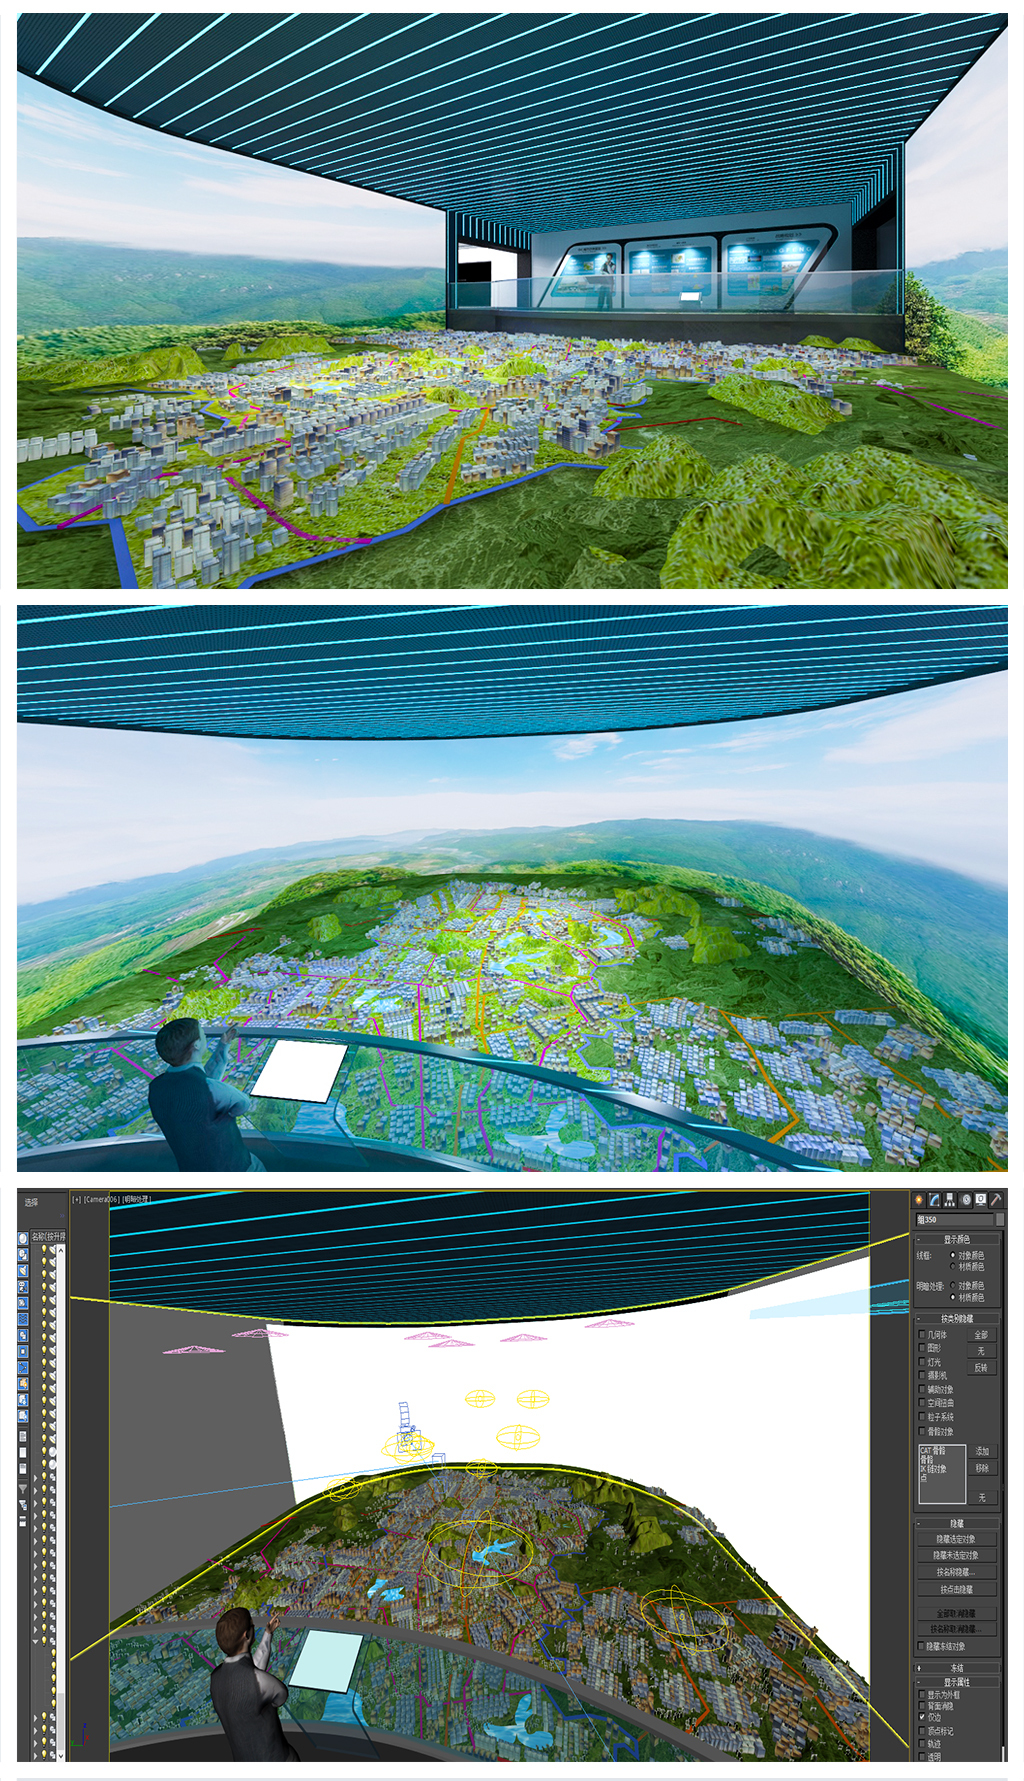Click 无 button below 全部
1024x1781 pixels.
pyautogui.click(x=982, y=1351)
